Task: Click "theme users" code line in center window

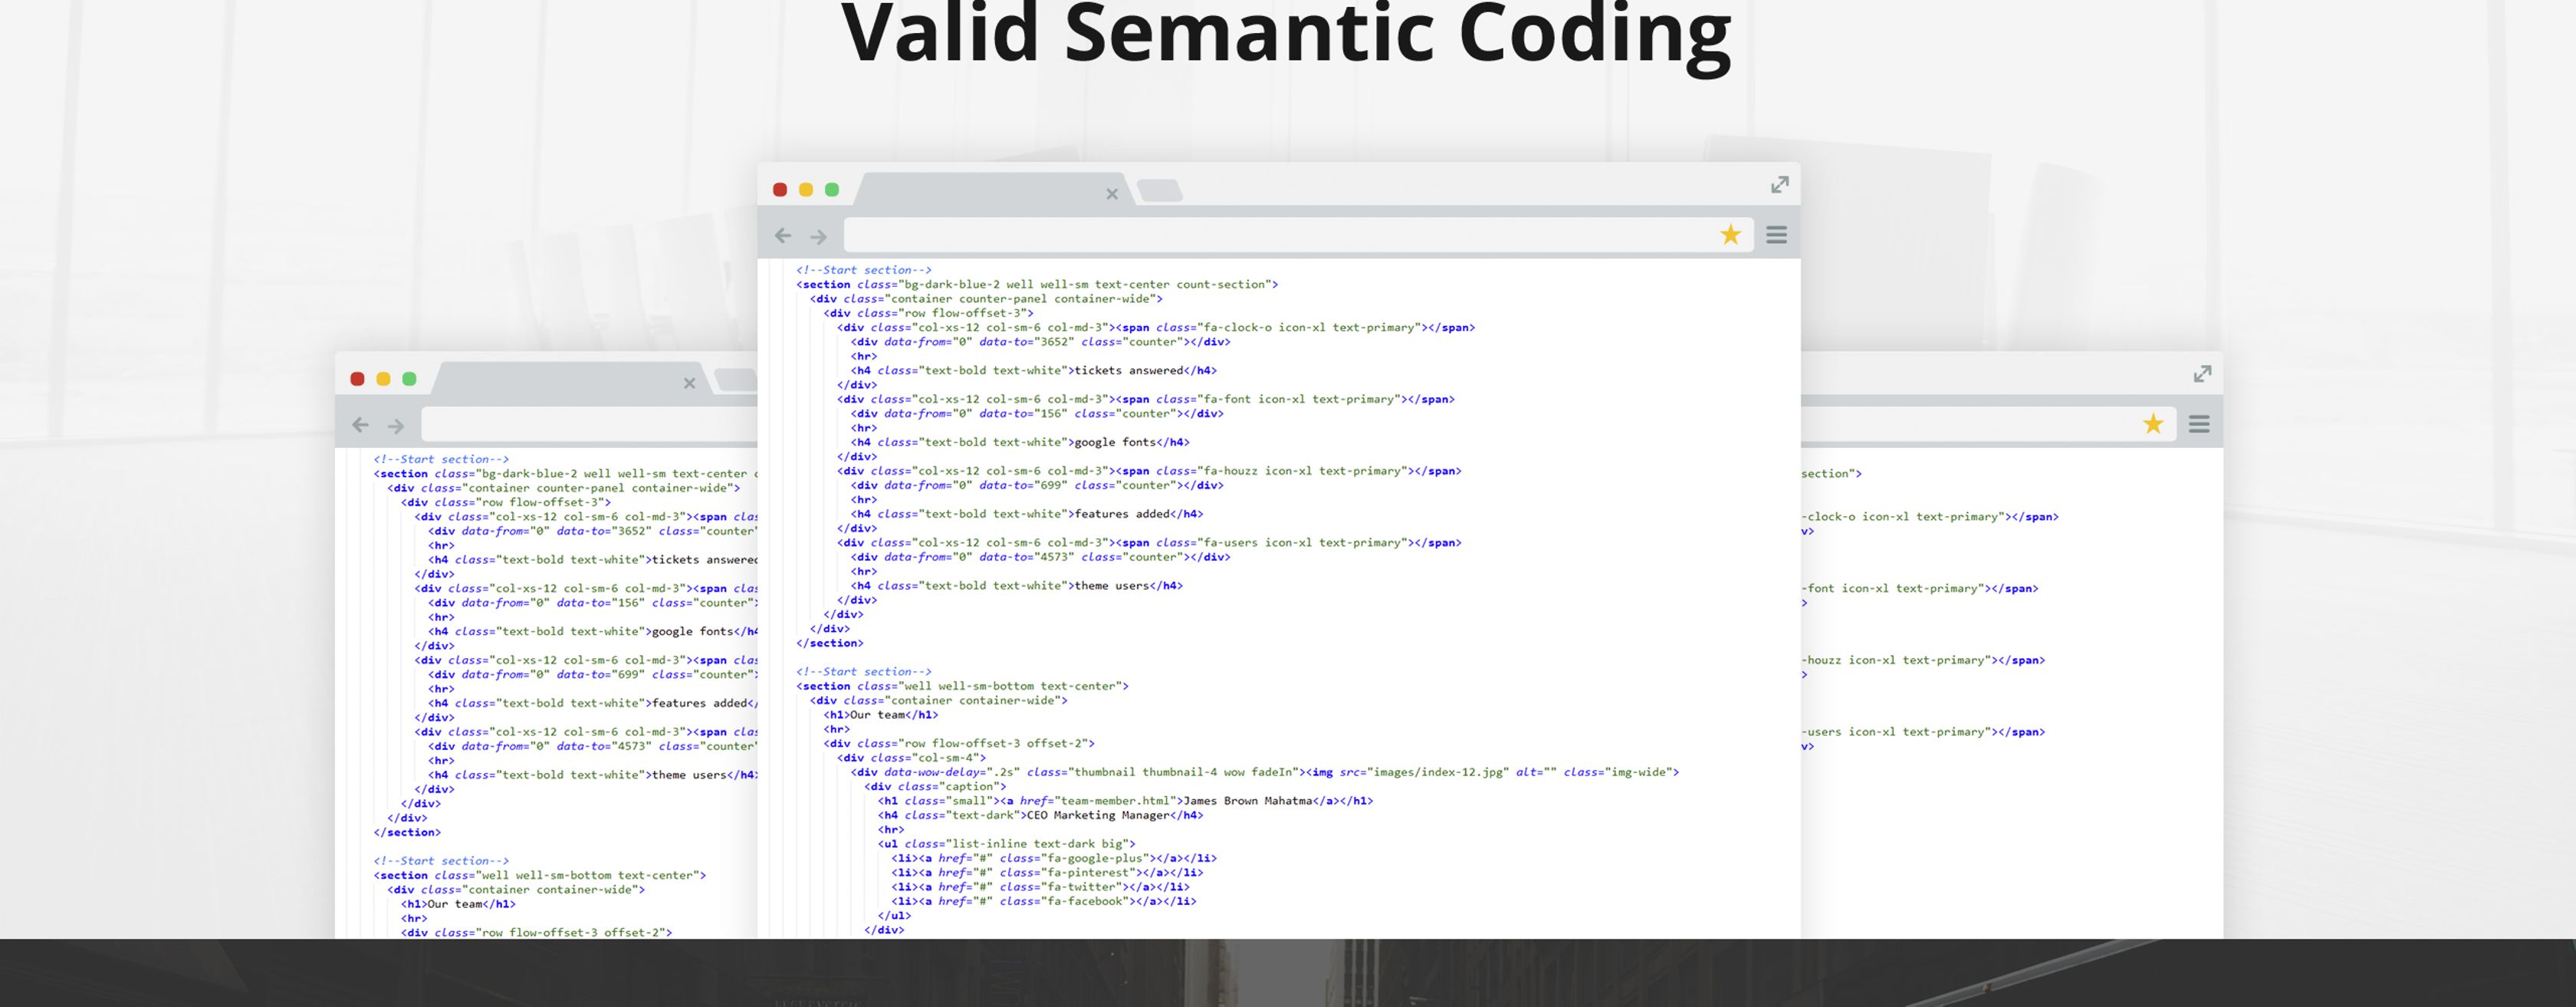Action: click(x=1017, y=586)
